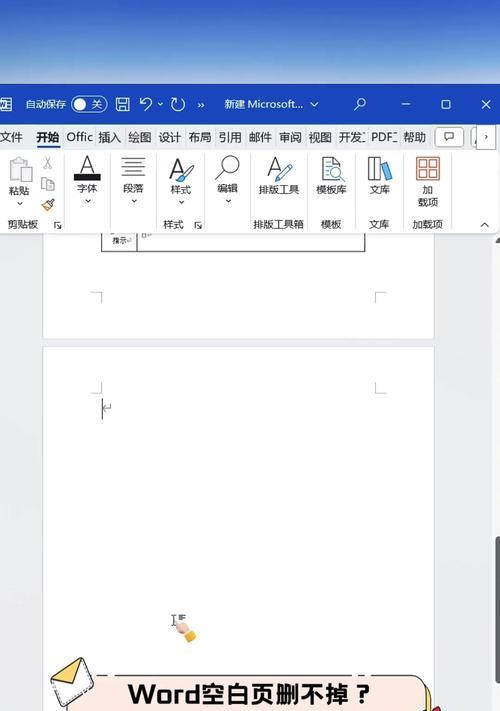Click the Save disk icon

click(122, 104)
